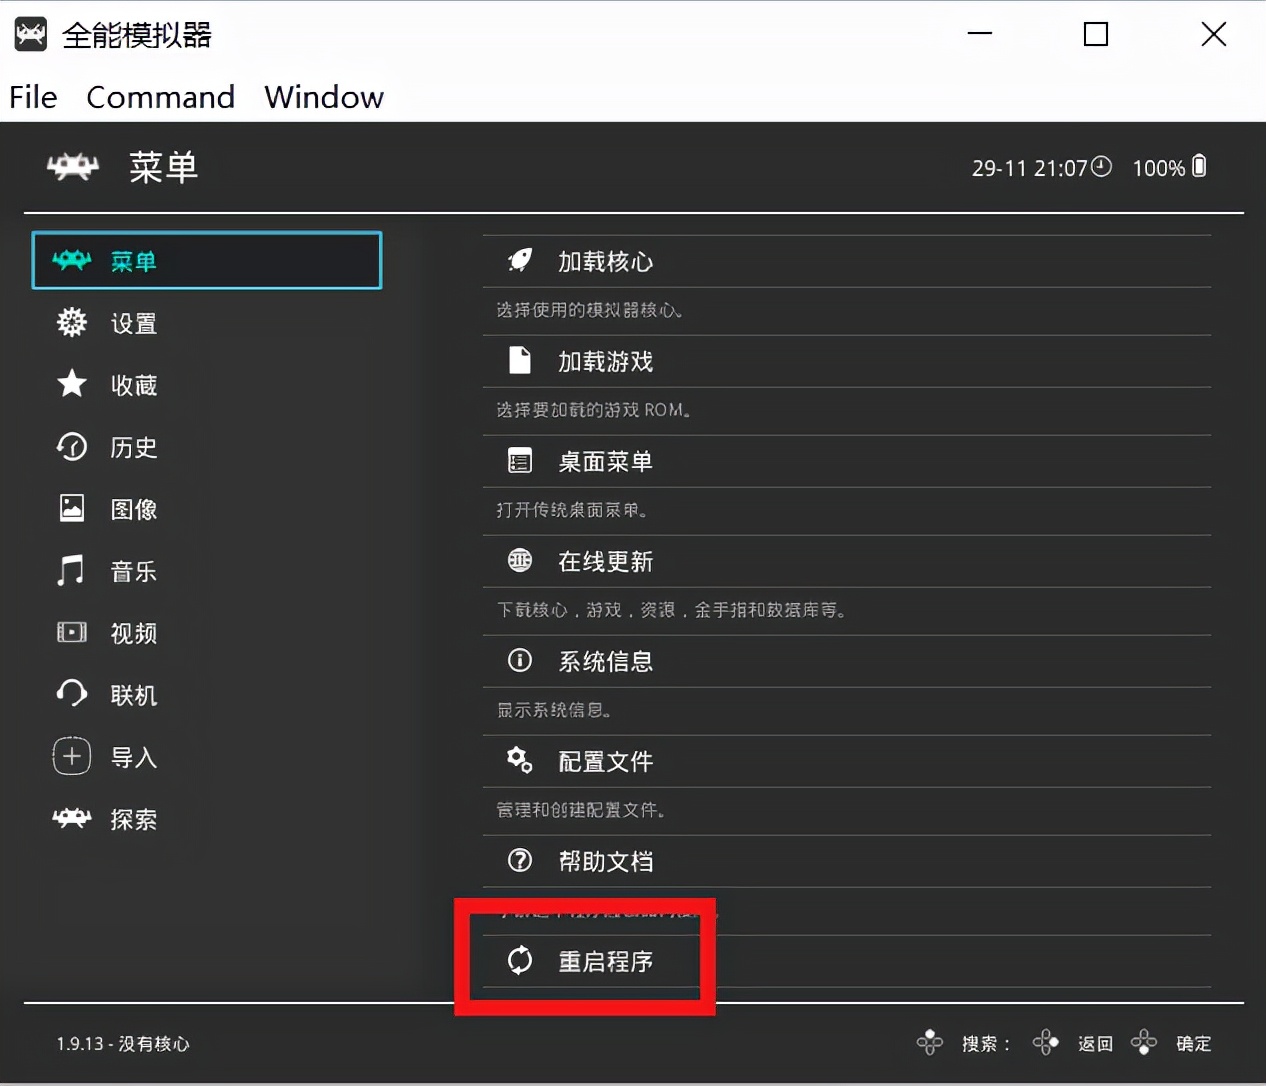Select 系统信息 to show system info

tap(605, 661)
